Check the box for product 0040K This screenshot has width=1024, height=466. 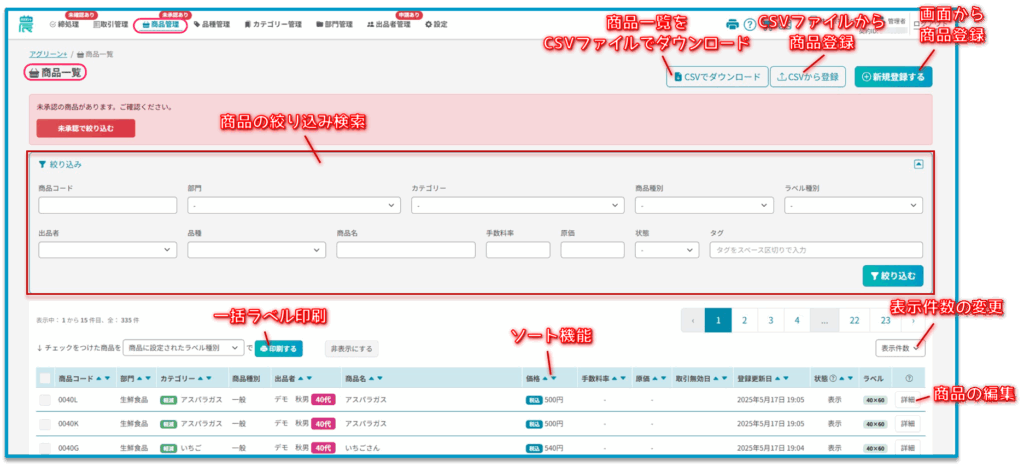(45, 424)
